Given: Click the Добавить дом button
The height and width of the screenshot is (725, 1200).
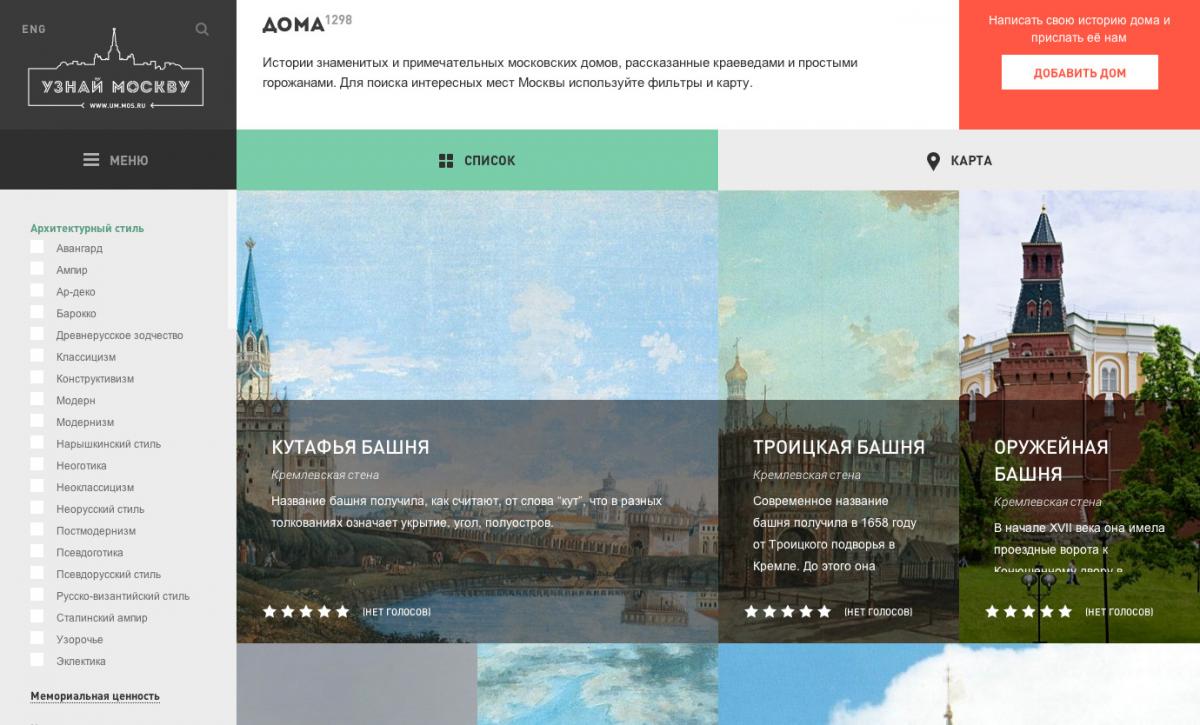Looking at the screenshot, I should pyautogui.click(x=1080, y=73).
